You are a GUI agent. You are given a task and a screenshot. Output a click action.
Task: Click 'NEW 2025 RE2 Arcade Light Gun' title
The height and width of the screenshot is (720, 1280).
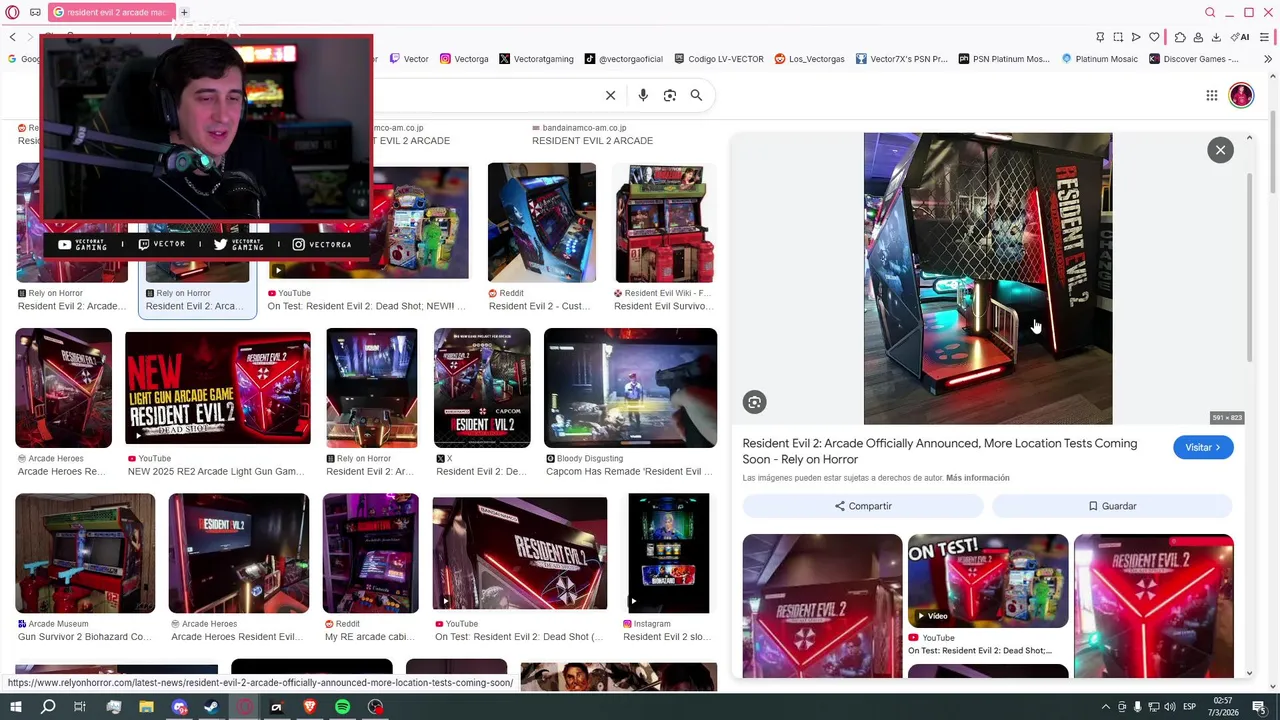215,472
